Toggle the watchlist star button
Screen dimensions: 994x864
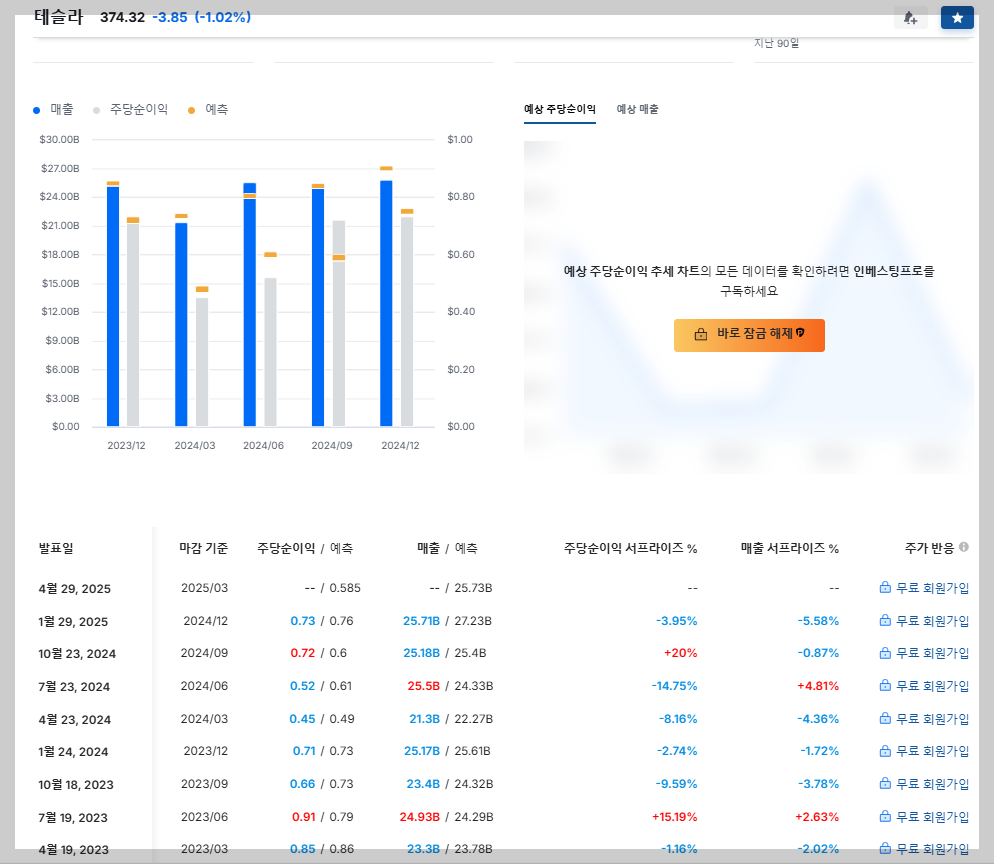pyautogui.click(x=957, y=18)
